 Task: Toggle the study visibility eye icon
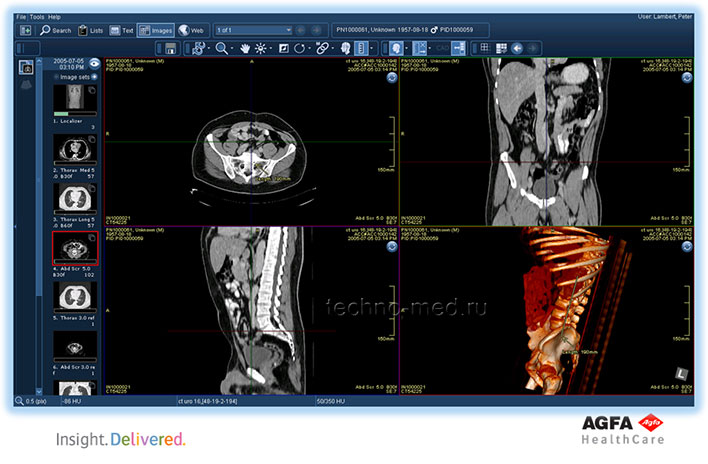click(93, 64)
